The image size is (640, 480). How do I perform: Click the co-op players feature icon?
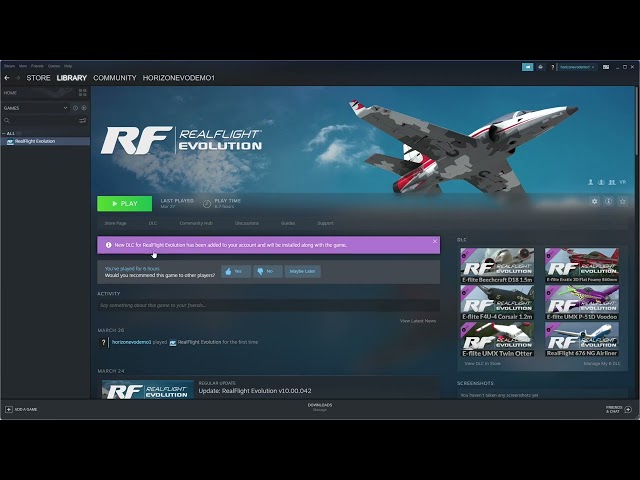point(612,182)
